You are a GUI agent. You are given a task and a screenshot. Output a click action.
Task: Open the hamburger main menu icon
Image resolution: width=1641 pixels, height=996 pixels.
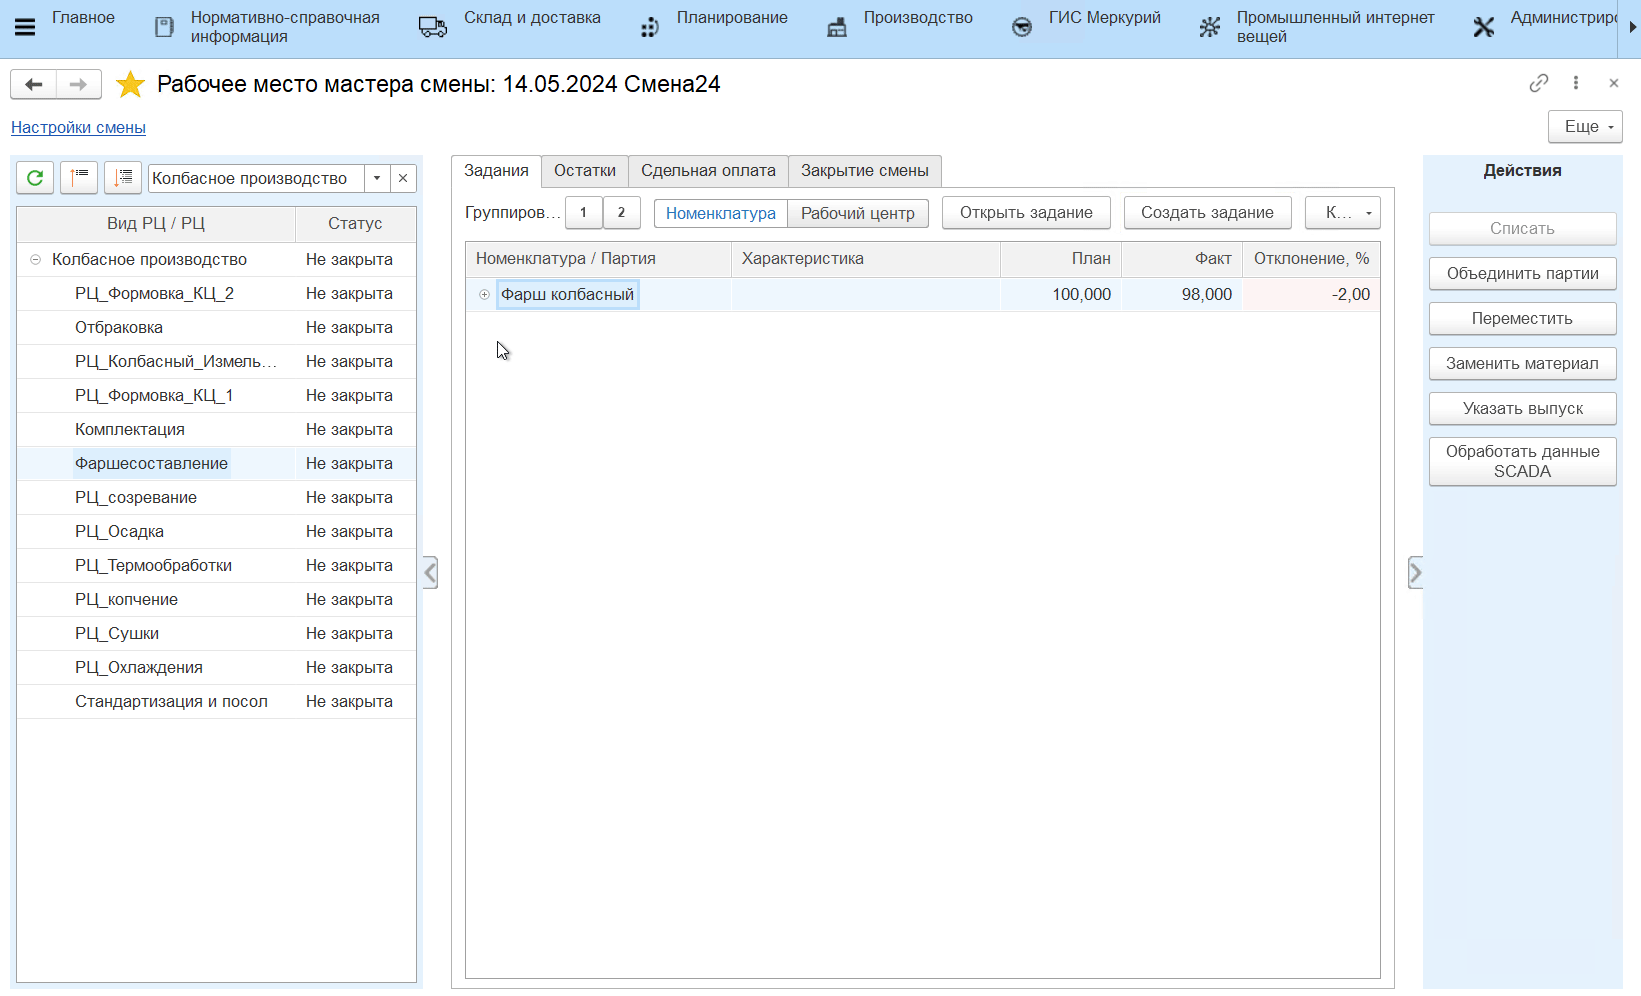pyautogui.click(x=25, y=27)
